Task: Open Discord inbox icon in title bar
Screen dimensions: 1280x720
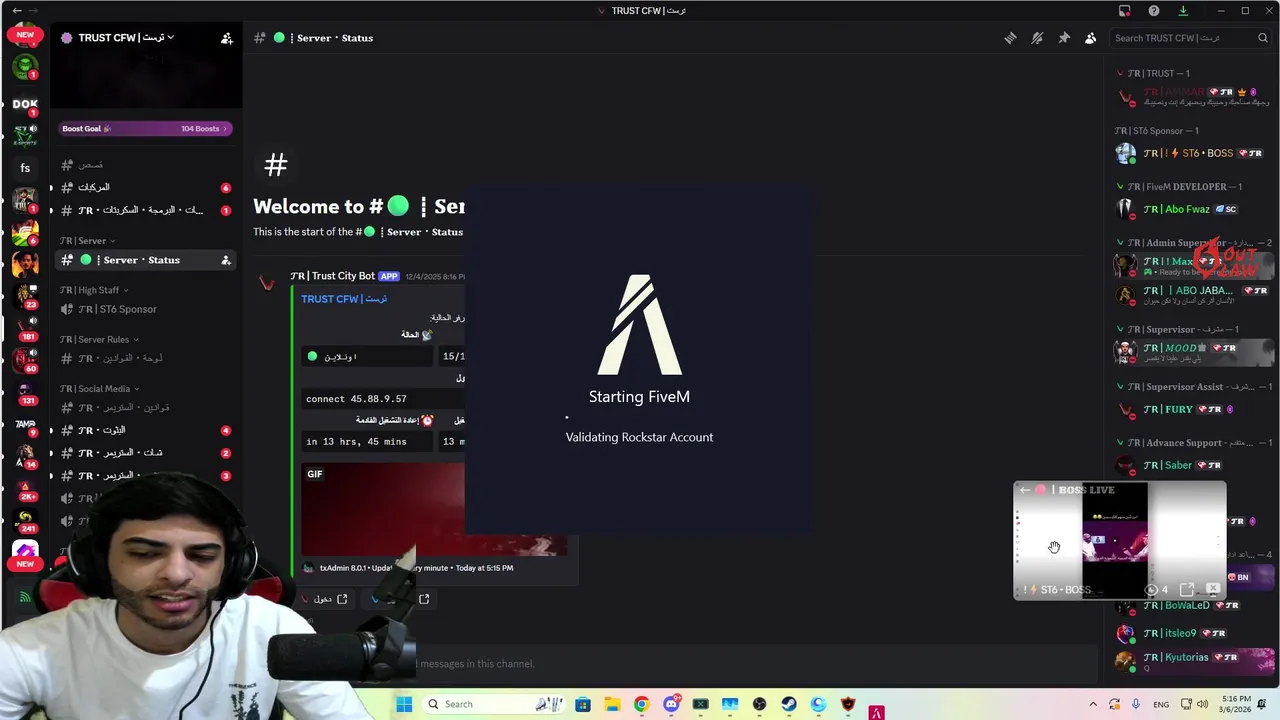Action: [x=1125, y=11]
